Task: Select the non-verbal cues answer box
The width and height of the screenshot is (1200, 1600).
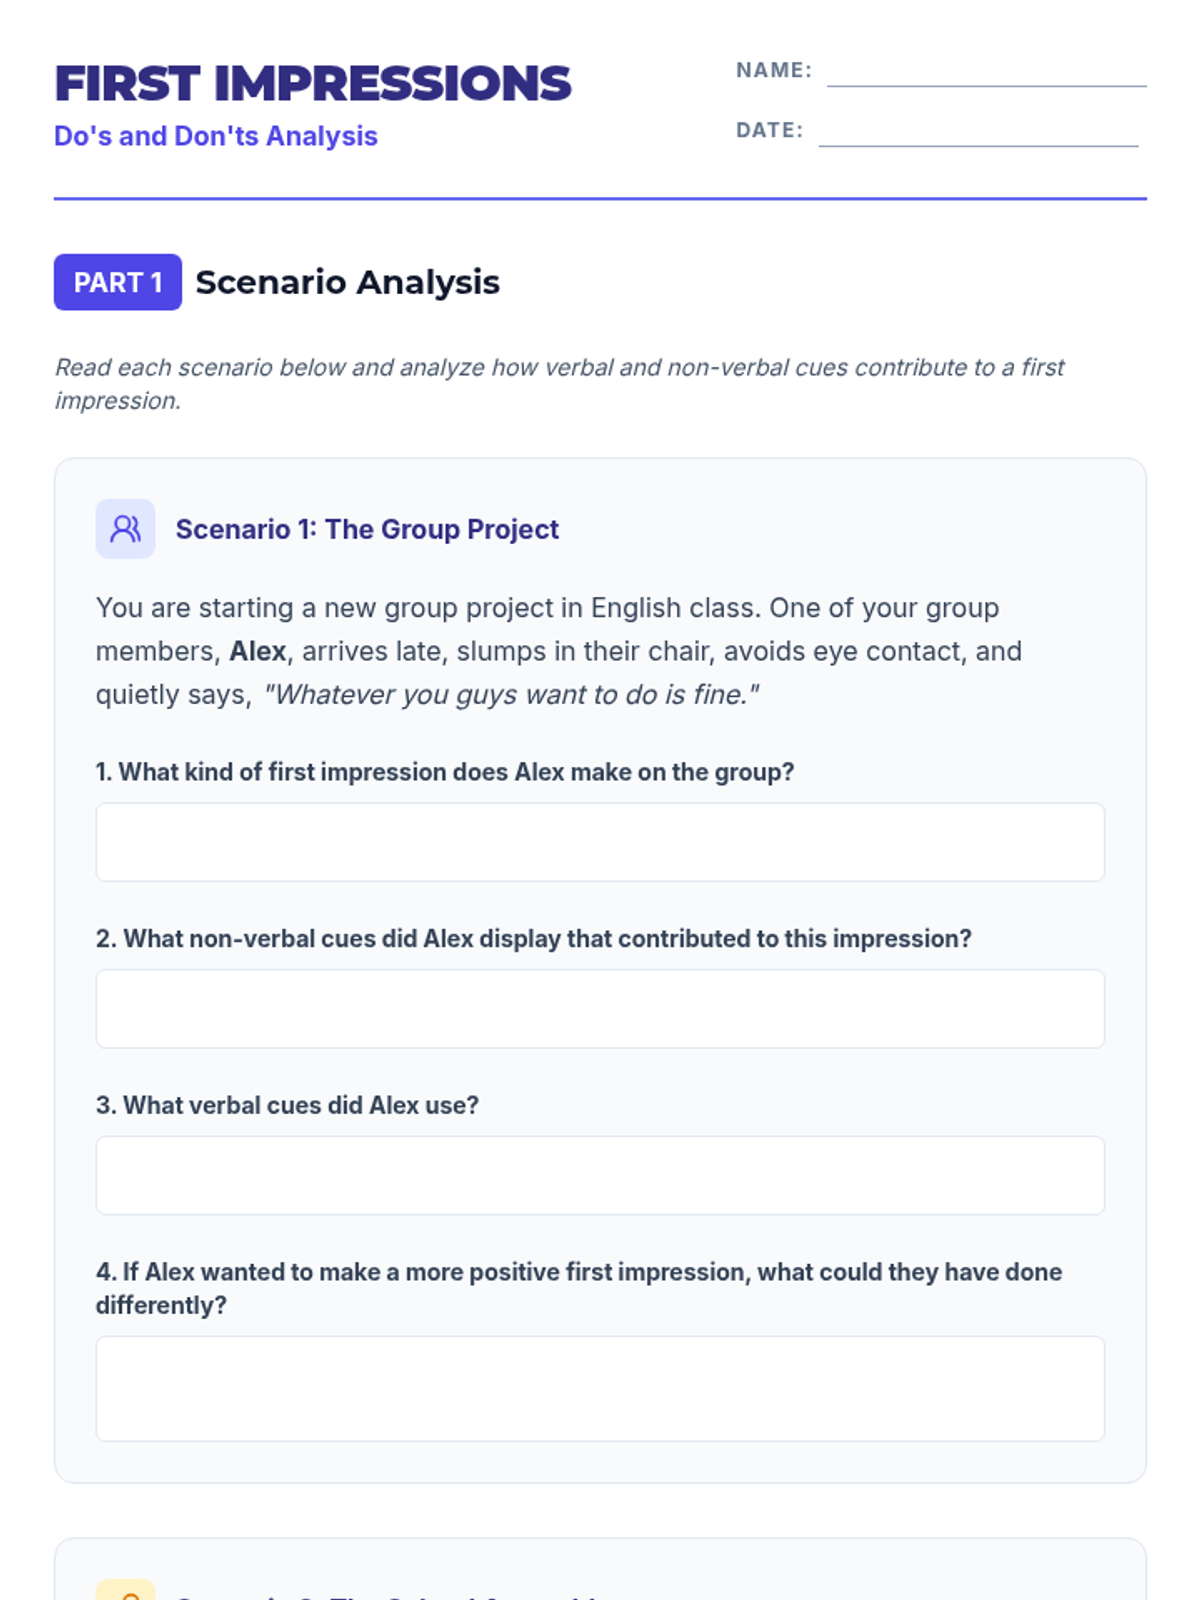Action: (x=600, y=1009)
